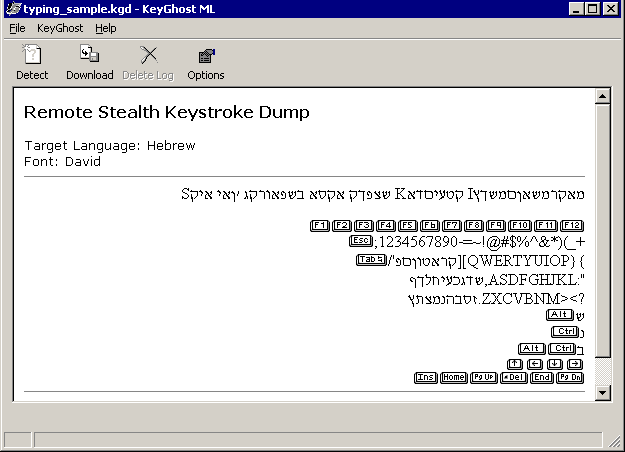
Task: Click the F8 key glyph
Action: [474, 226]
